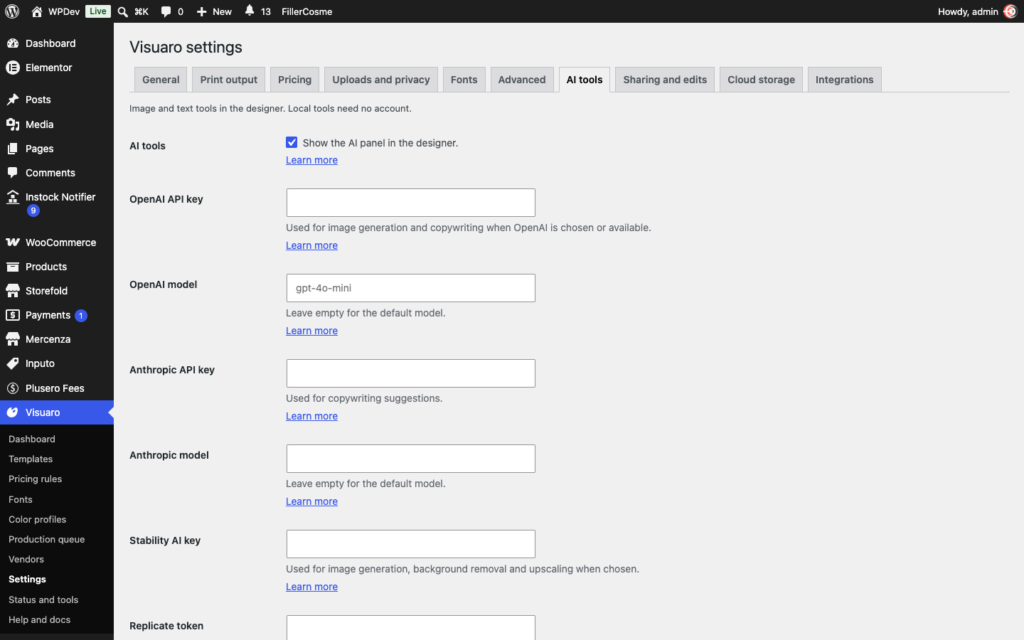Open Status and tools submenu item

(43, 600)
